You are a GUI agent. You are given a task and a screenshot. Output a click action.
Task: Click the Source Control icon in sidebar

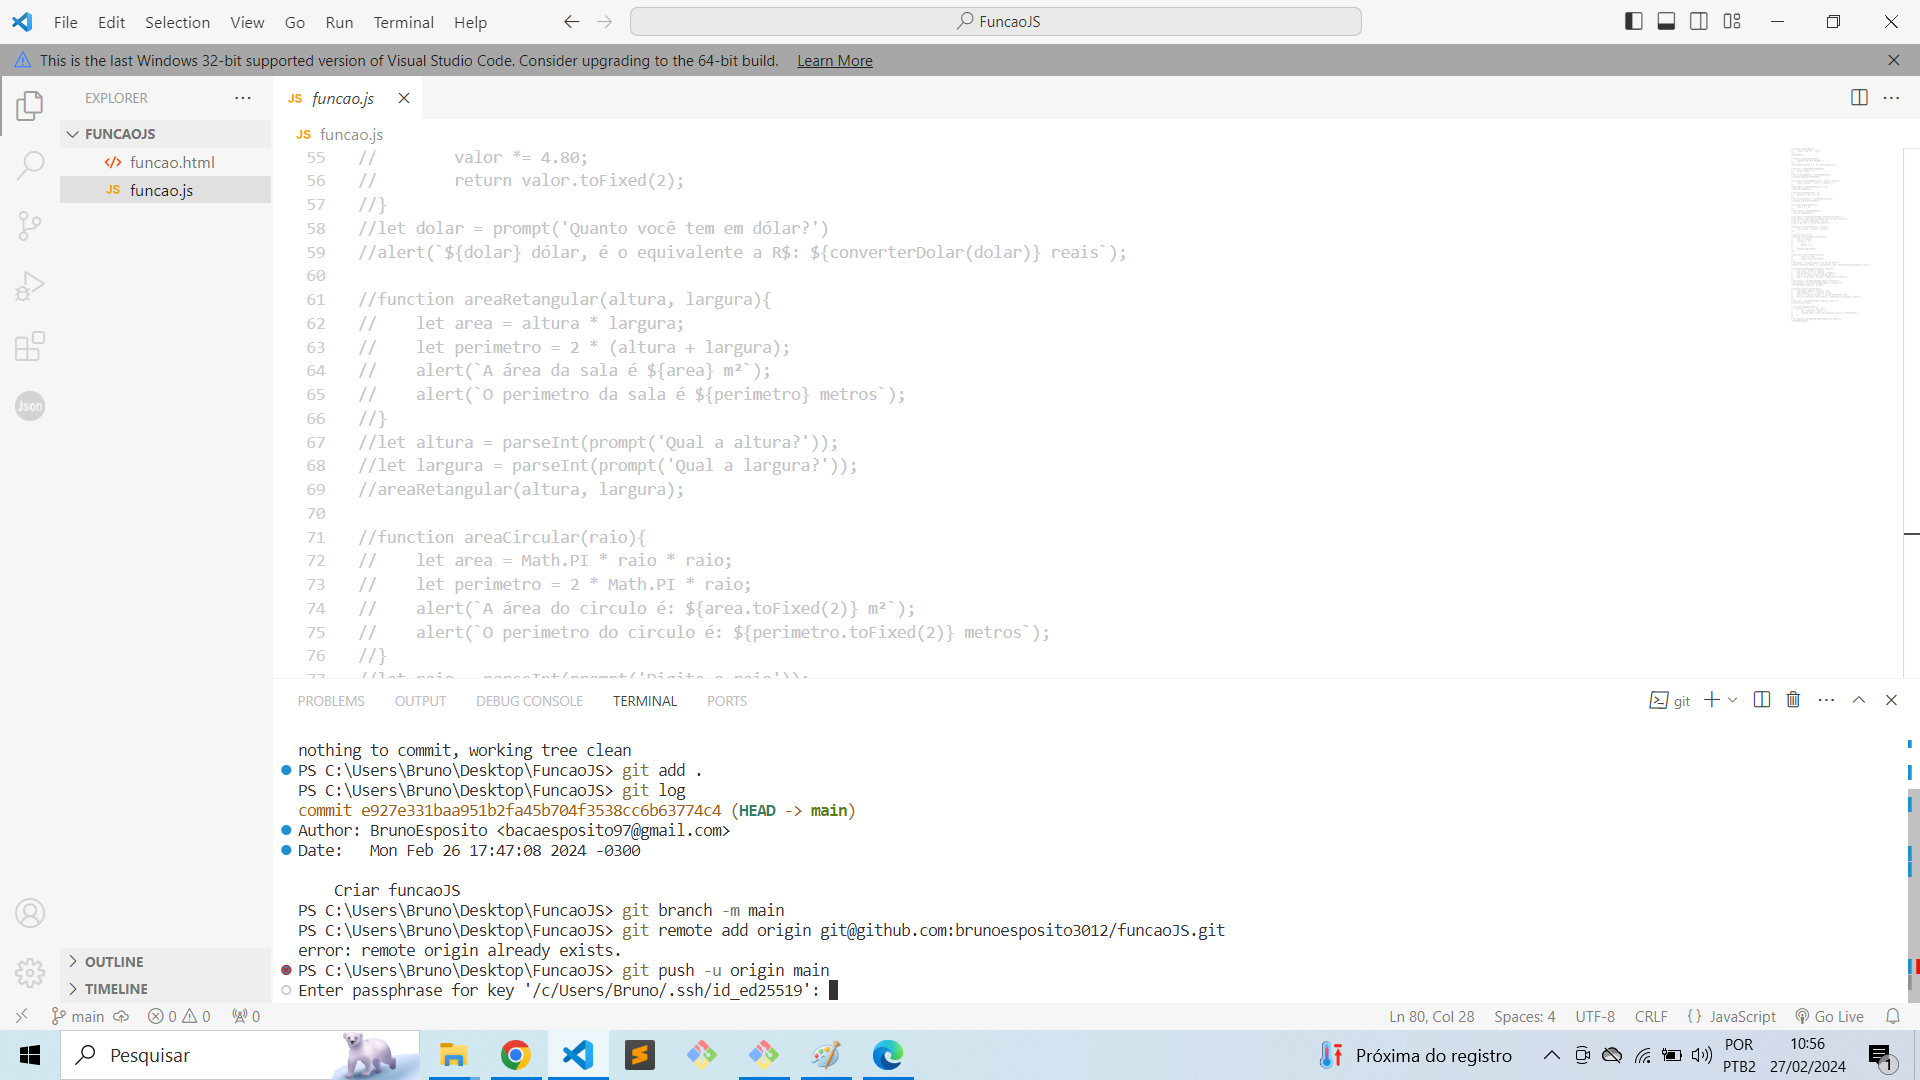tap(29, 225)
